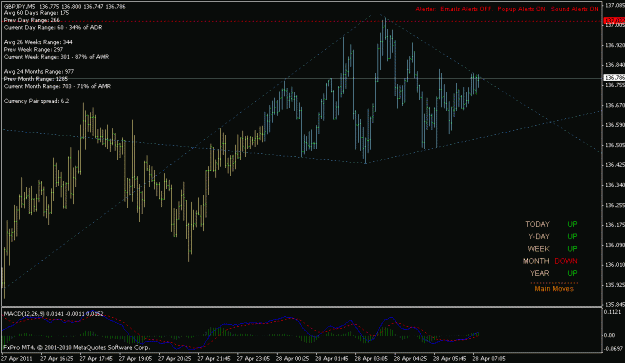Click the 'Prev Month Range: 1285' label
The image size is (625, 363).
(35, 79)
